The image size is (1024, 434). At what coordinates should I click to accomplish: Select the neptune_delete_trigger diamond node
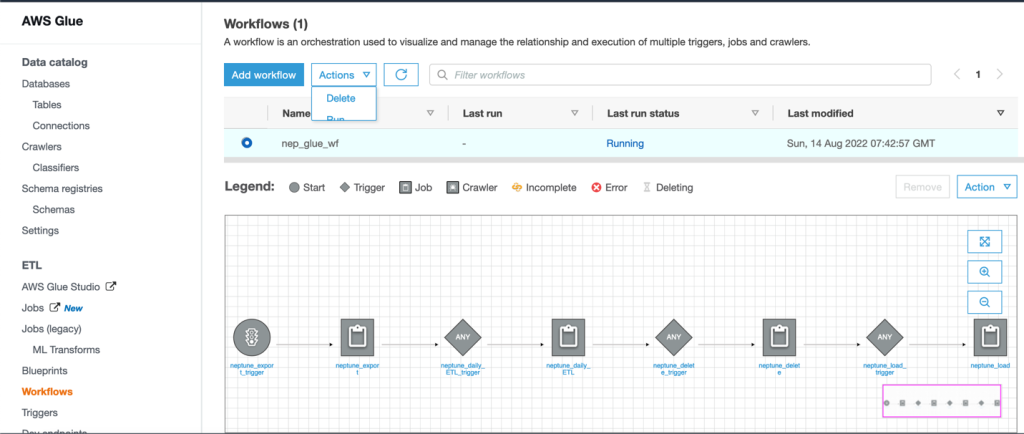tap(673, 337)
